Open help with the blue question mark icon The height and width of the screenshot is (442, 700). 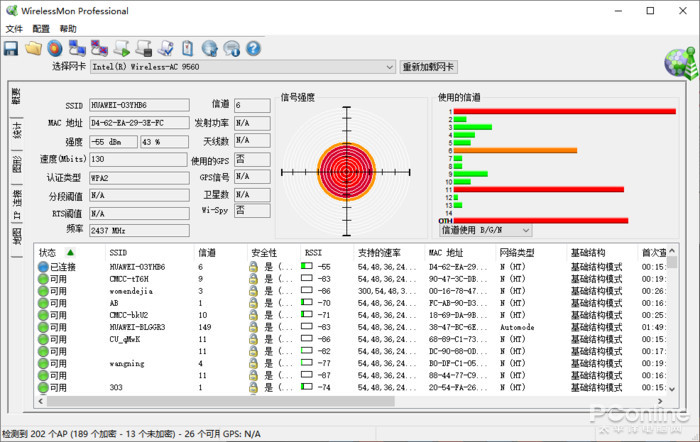[x=253, y=48]
